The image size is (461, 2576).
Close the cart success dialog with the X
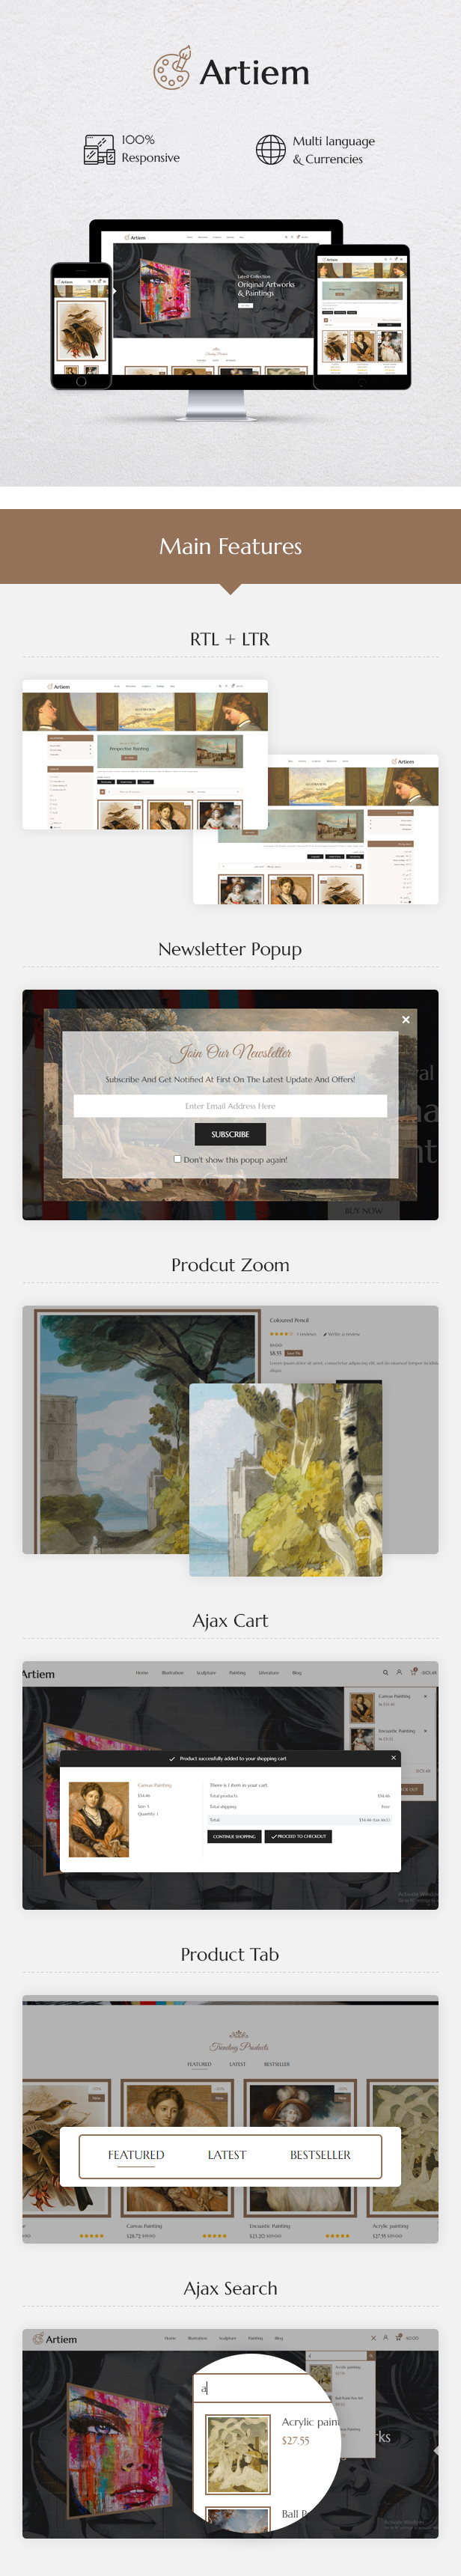pos(393,1757)
